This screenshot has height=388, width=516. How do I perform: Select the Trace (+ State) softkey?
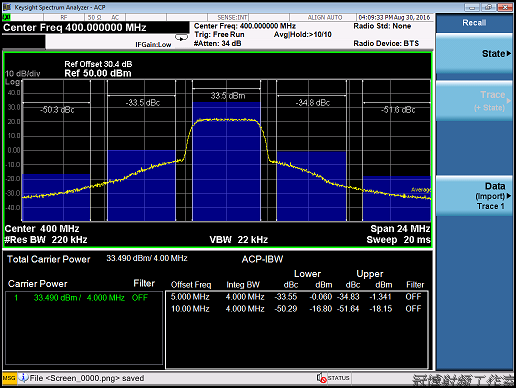(x=474, y=101)
